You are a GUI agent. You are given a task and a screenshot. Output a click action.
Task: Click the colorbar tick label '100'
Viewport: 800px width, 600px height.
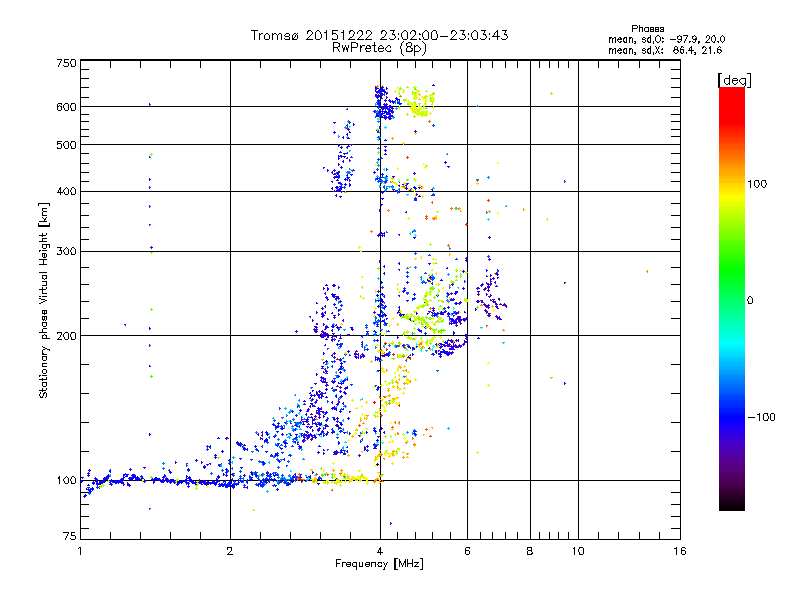pyautogui.click(x=757, y=184)
